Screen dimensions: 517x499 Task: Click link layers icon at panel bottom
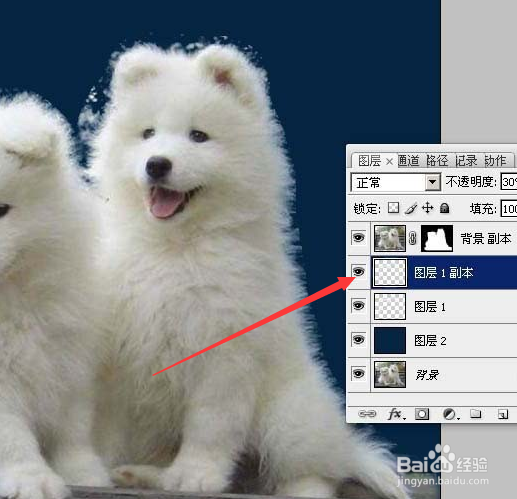tap(367, 414)
